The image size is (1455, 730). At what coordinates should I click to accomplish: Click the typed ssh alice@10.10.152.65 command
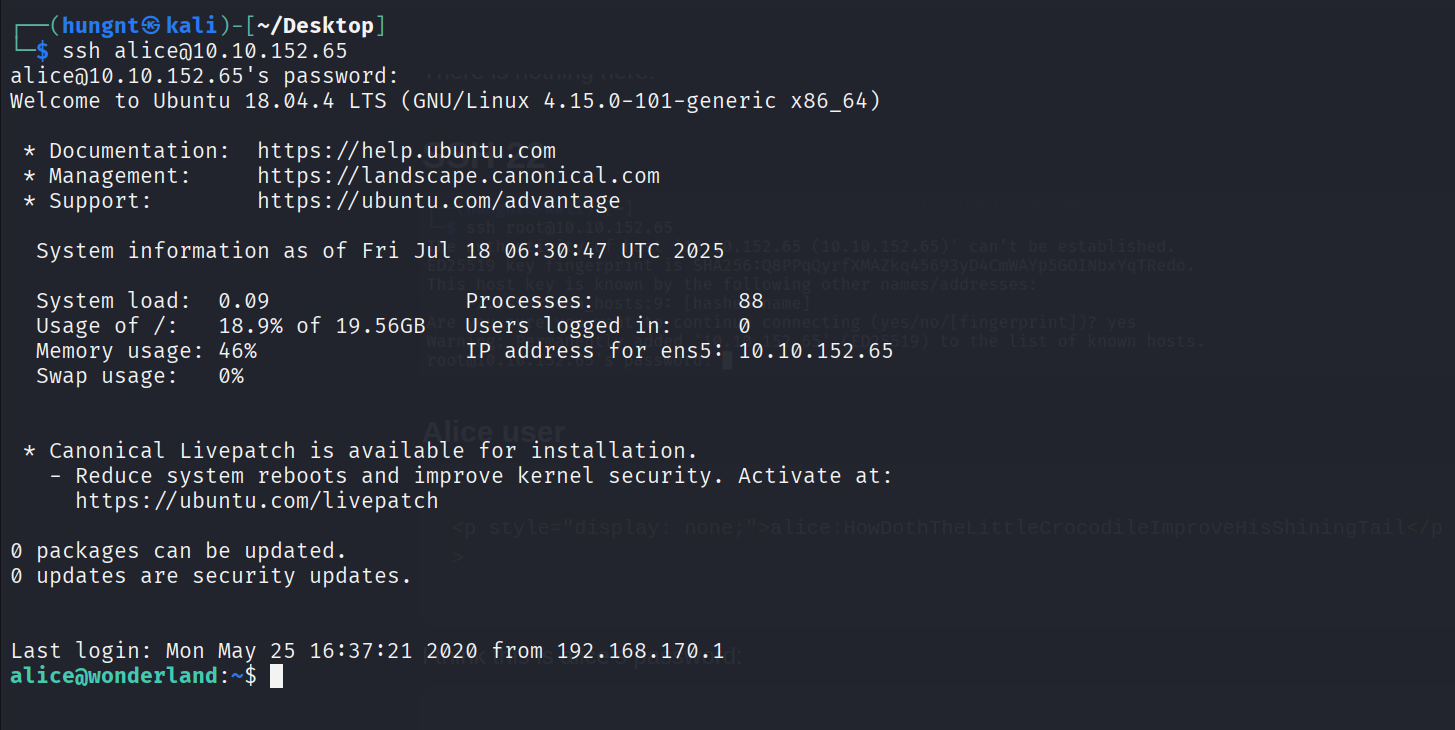click(x=205, y=51)
